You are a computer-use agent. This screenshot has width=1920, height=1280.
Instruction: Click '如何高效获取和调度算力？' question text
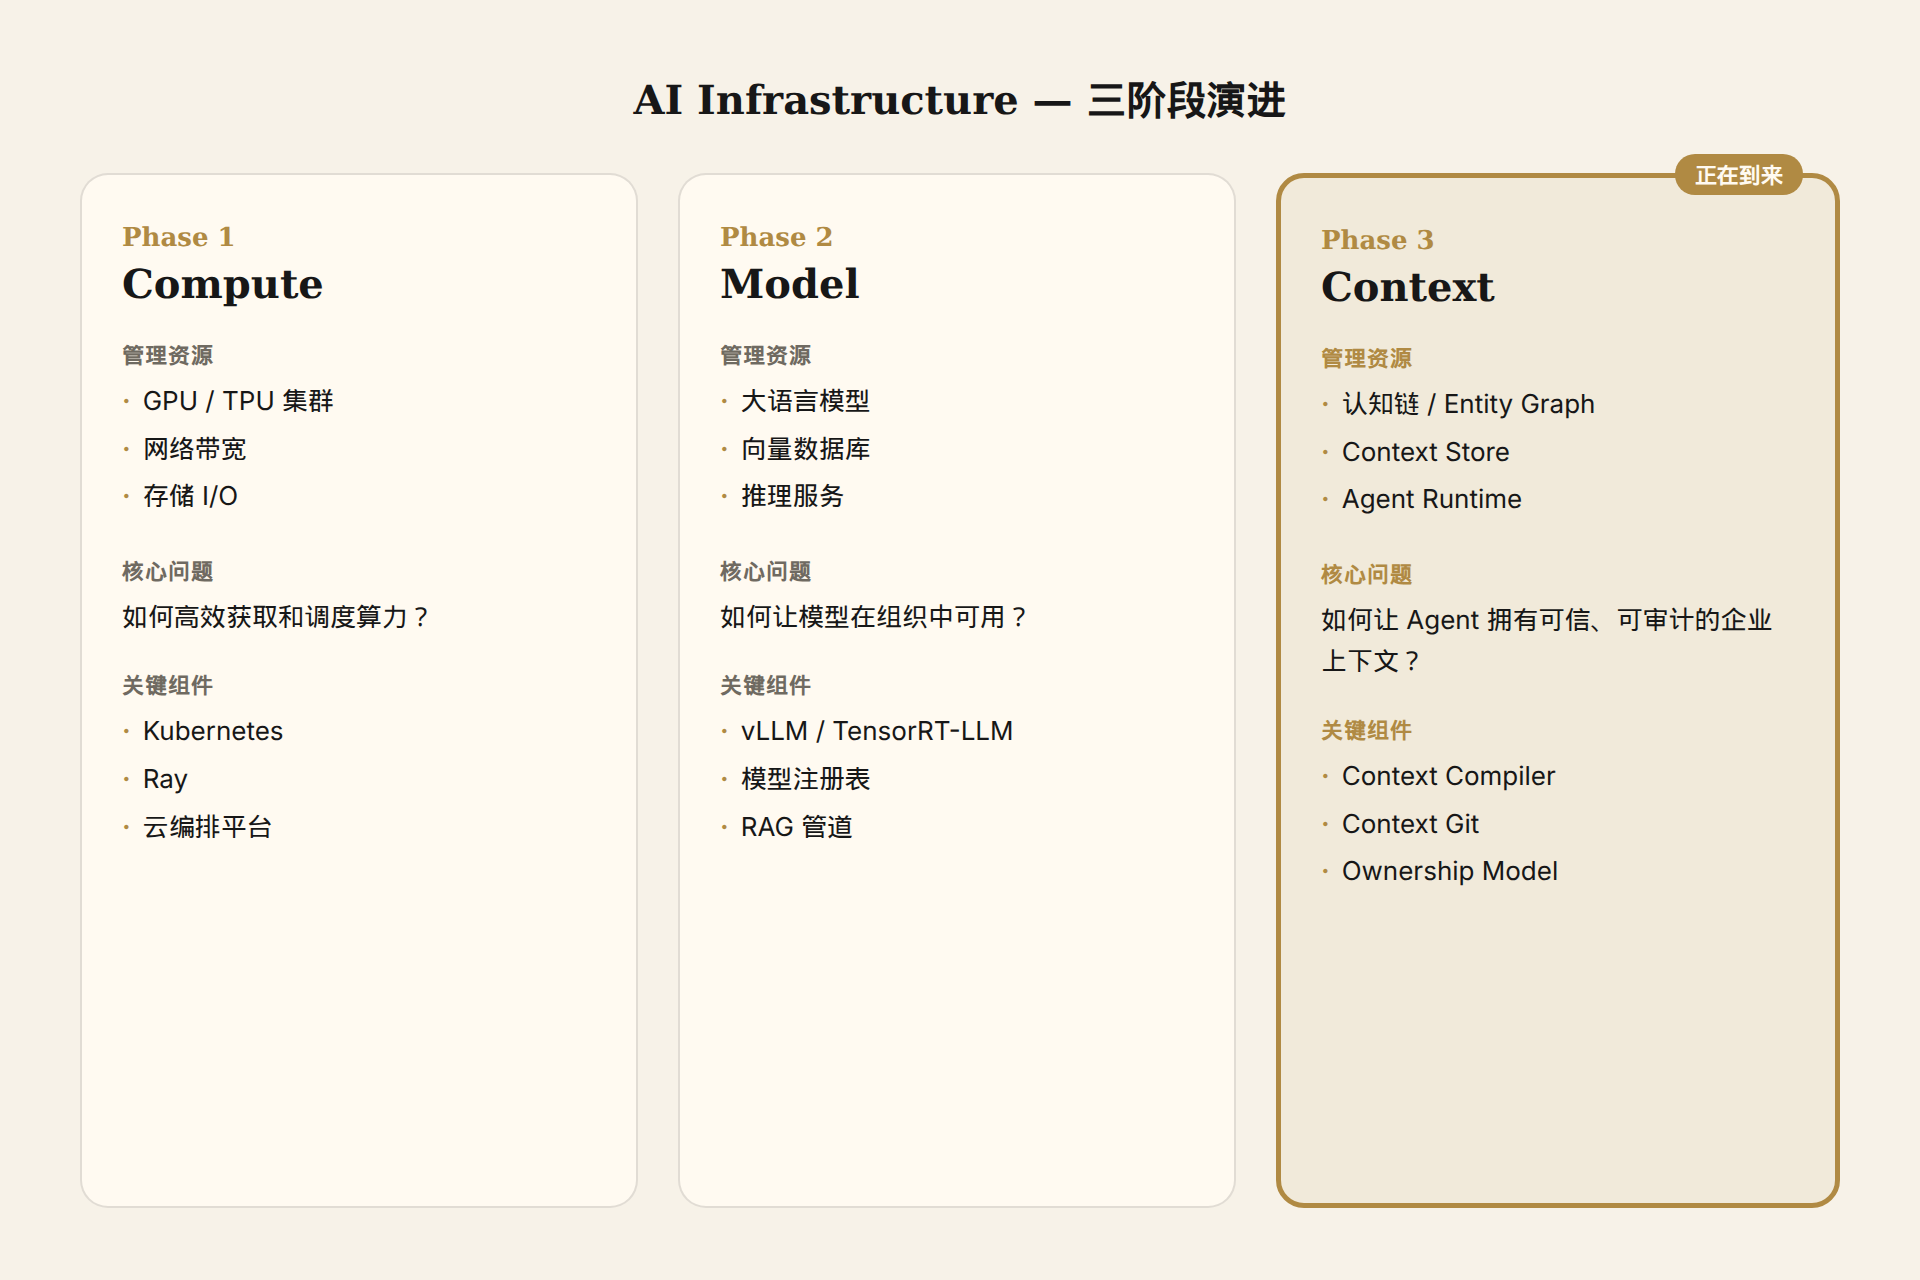(276, 617)
